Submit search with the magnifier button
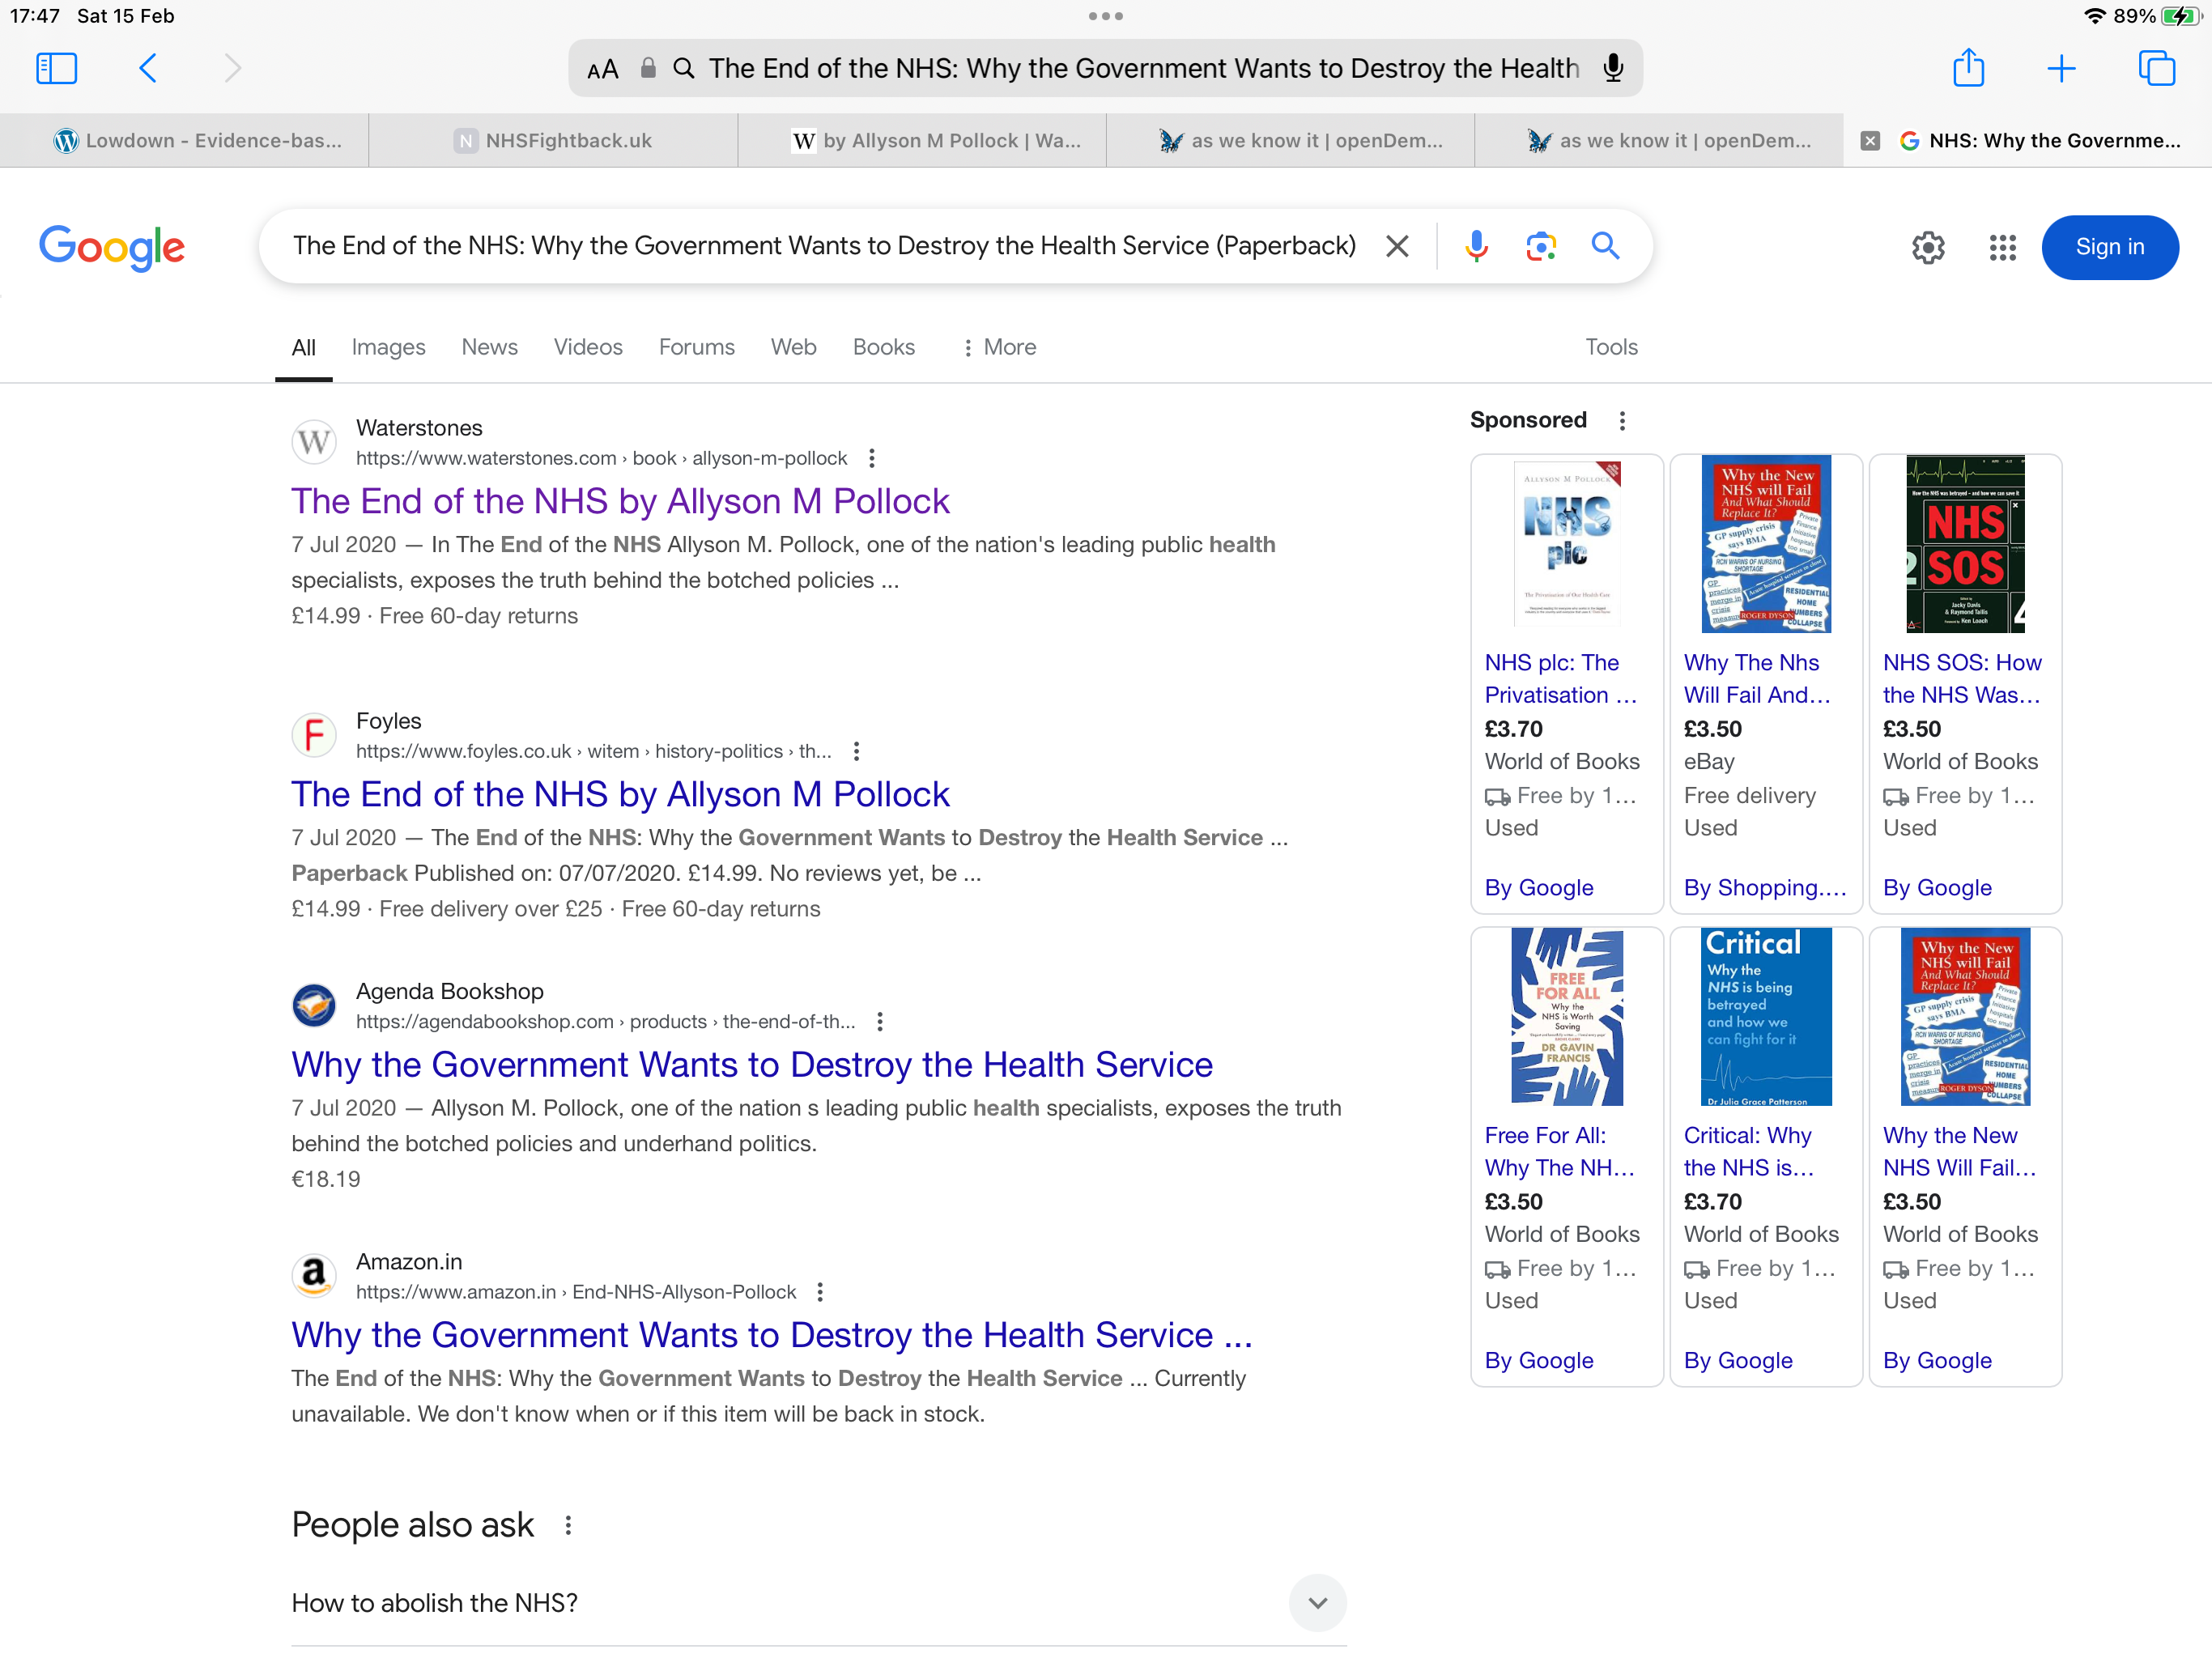The image size is (2212, 1658). tap(1605, 246)
